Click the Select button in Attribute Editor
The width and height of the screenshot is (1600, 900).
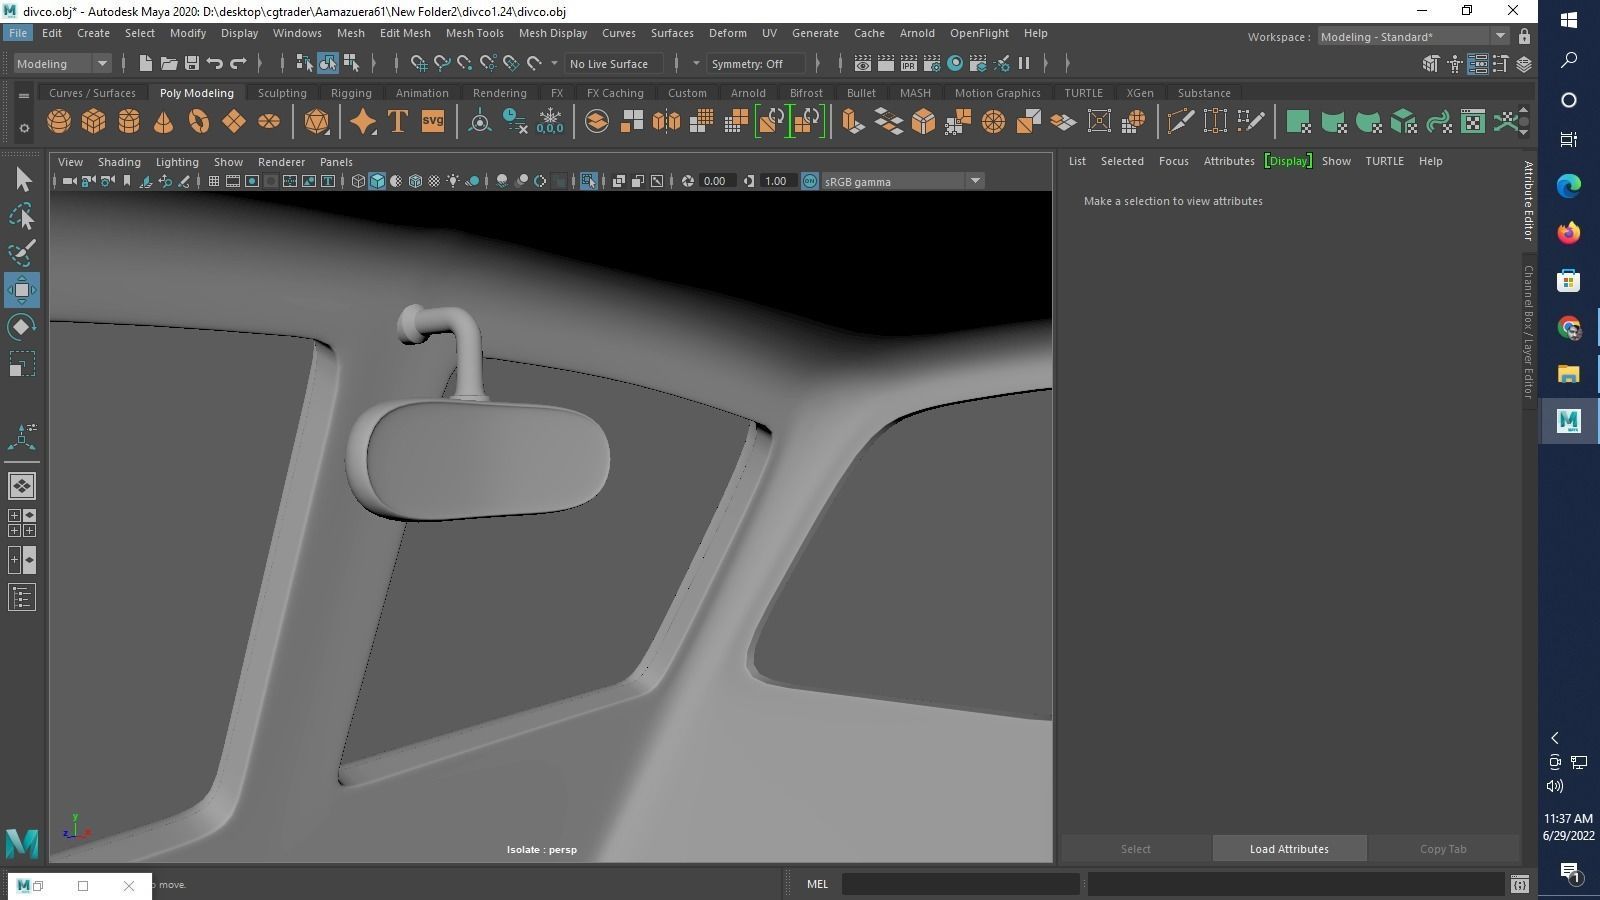pos(1135,849)
